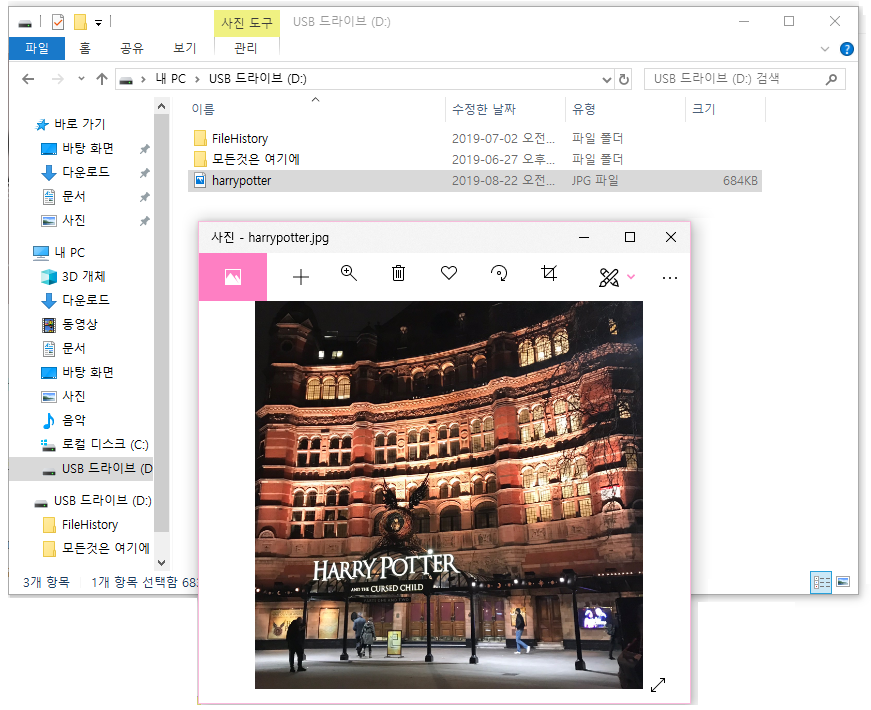Image resolution: width=871 pixels, height=710 pixels.
Task: Open Edit & Create tool icon
Action: [x=609, y=277]
